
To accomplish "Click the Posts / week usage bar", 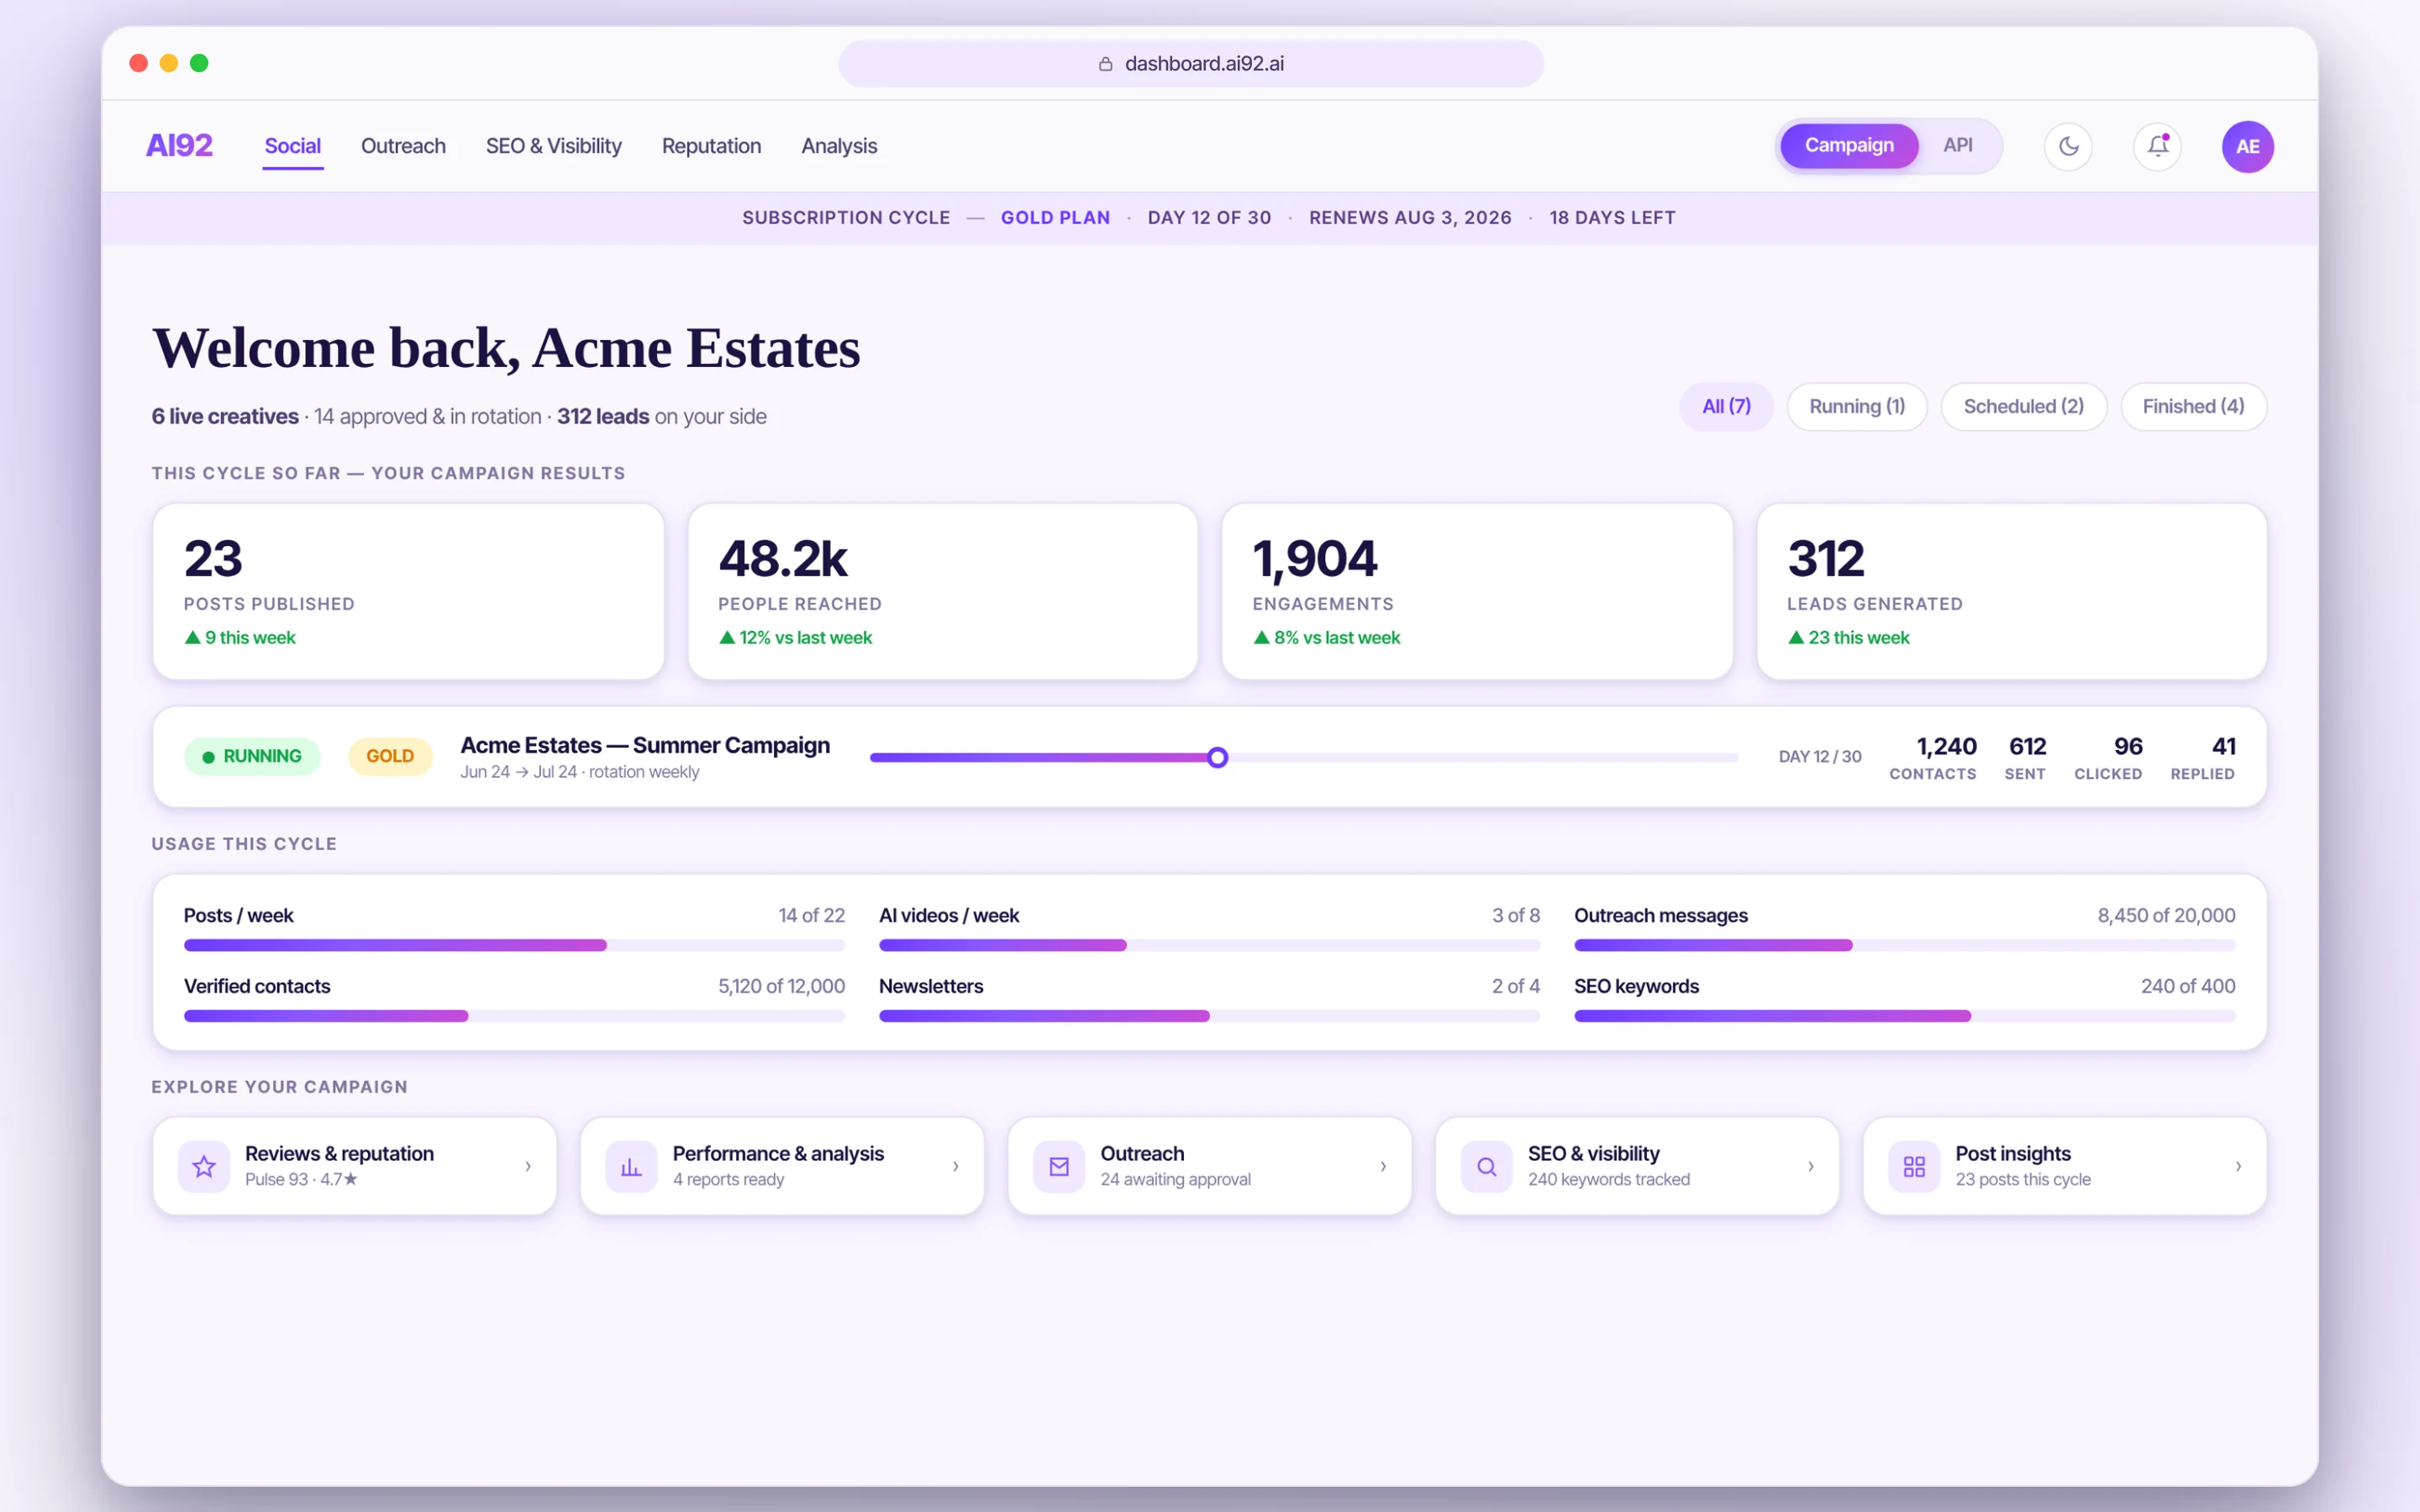I will 514,945.
